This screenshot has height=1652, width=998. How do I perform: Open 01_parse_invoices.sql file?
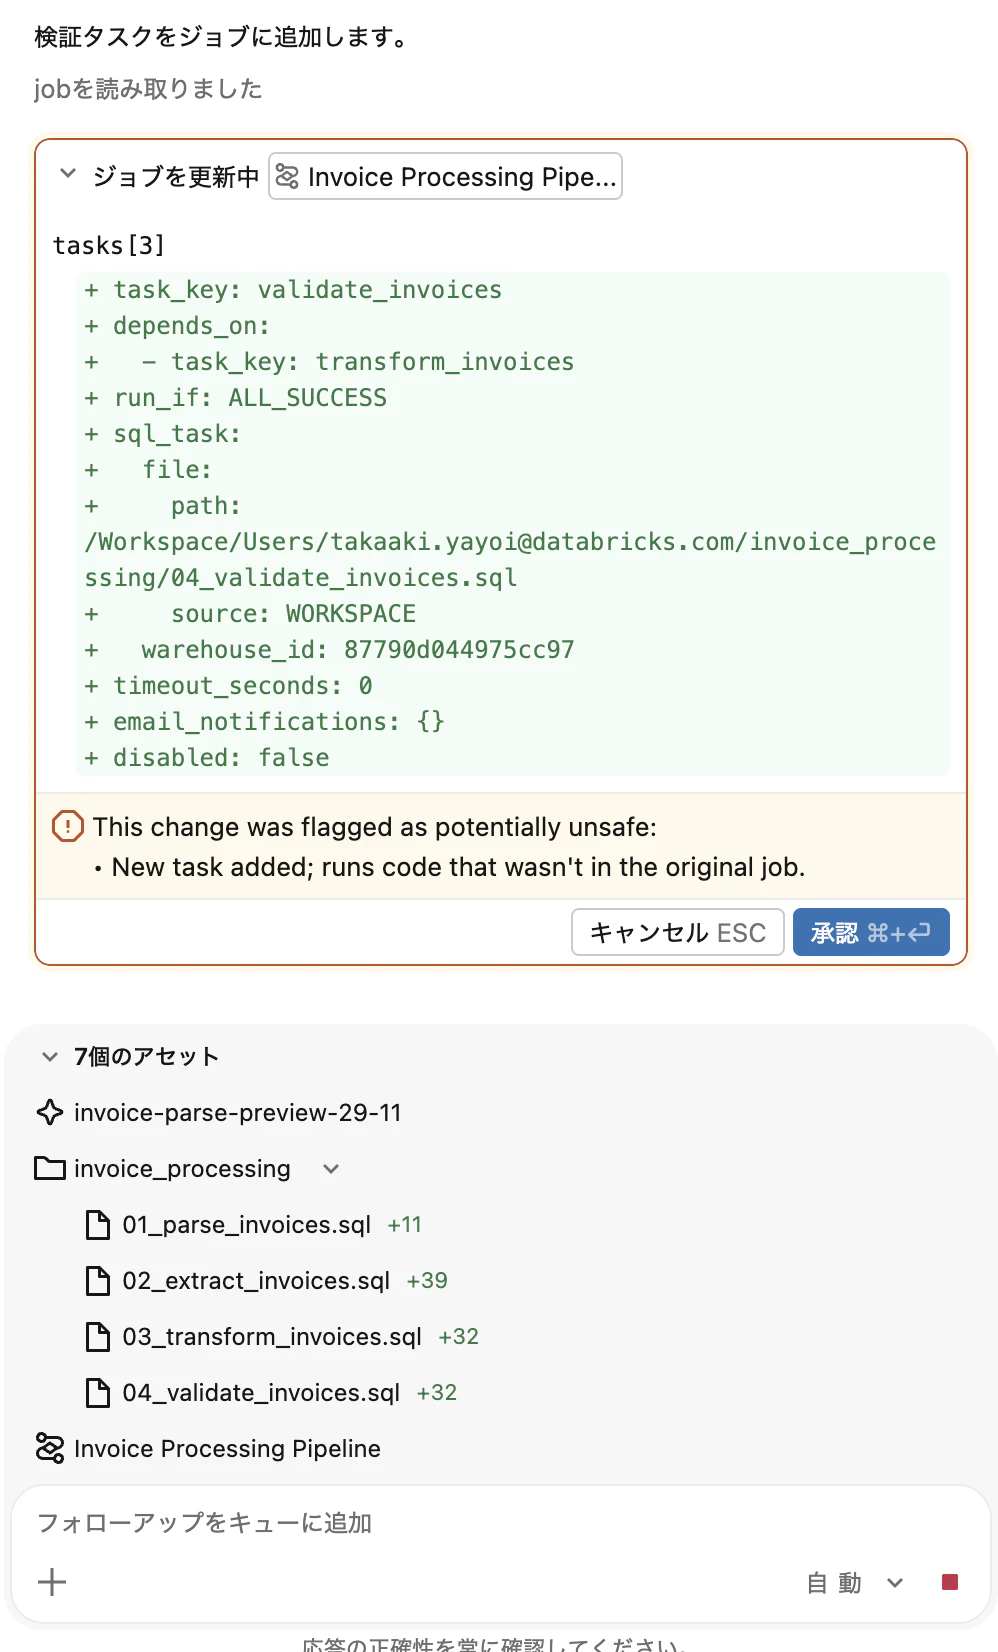(246, 1224)
